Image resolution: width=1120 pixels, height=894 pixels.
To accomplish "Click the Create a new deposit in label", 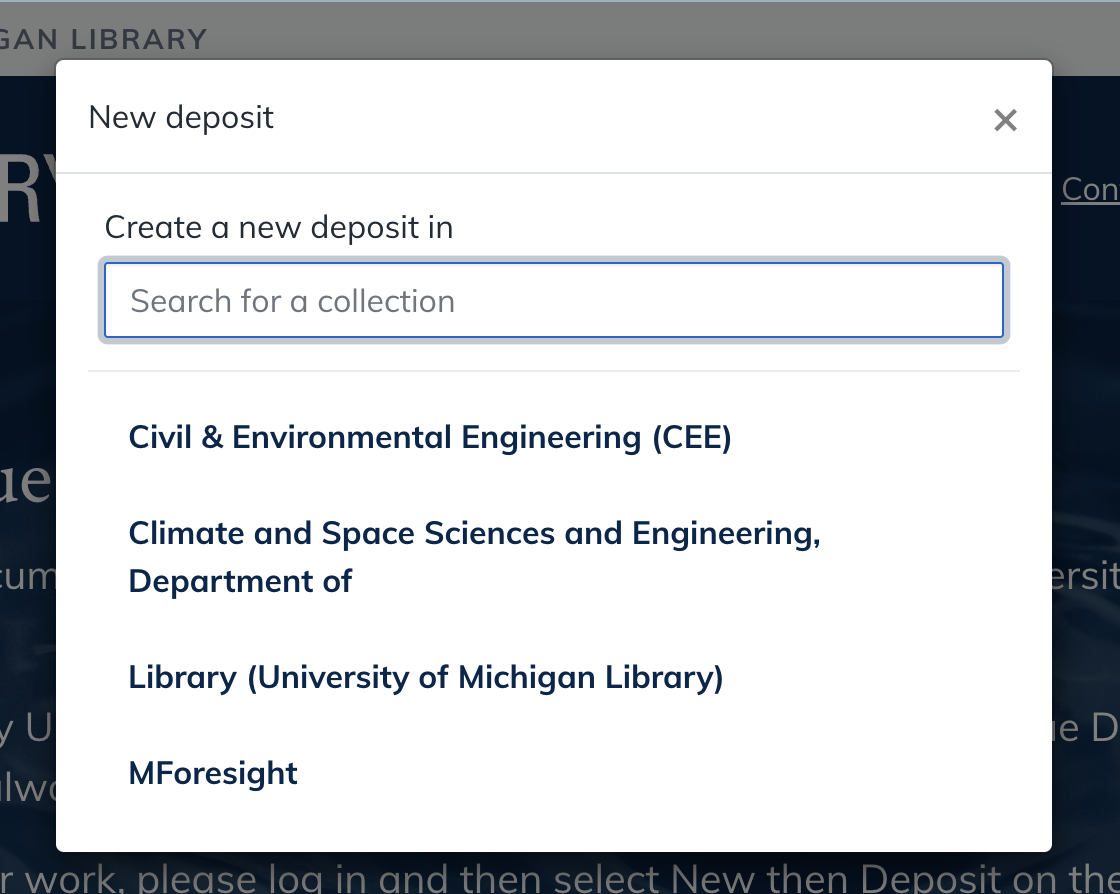I will 279,227.
